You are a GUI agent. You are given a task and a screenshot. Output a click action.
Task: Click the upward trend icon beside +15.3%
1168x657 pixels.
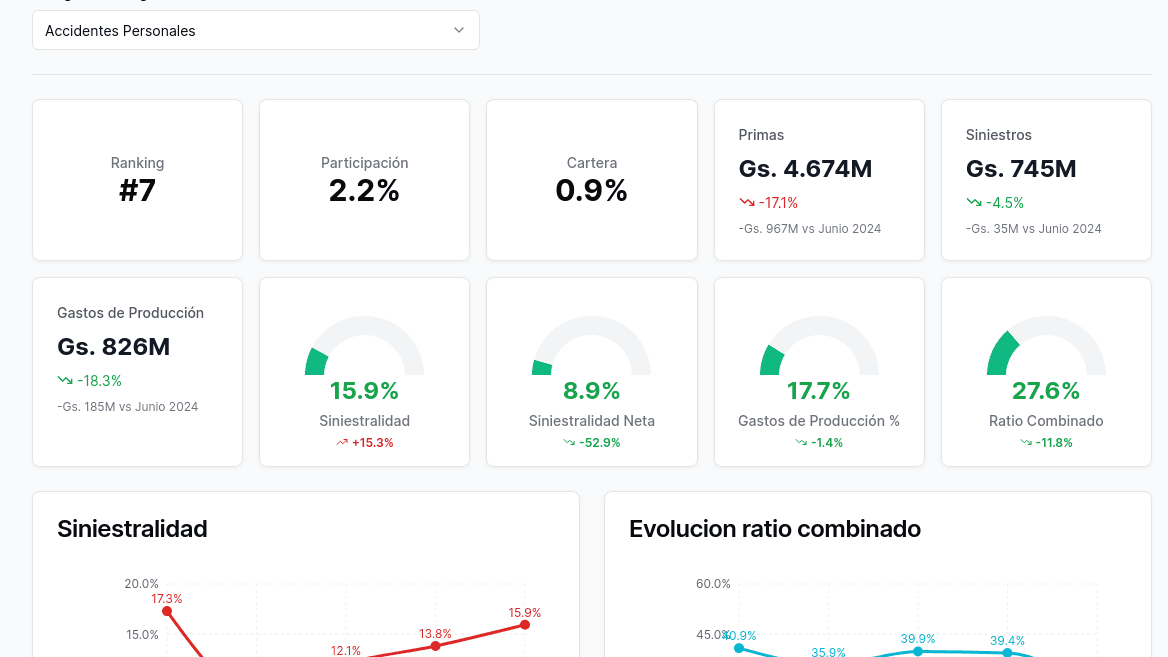coord(342,442)
